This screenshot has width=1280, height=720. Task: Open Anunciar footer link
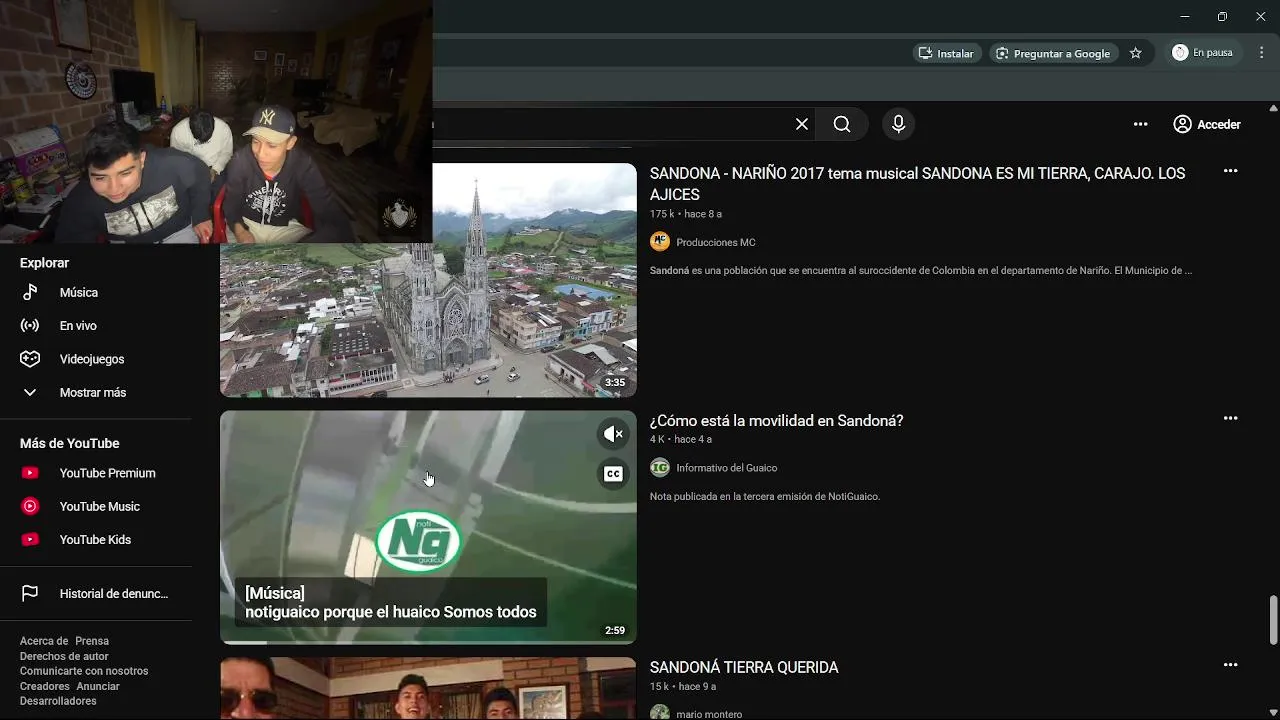[x=98, y=686]
